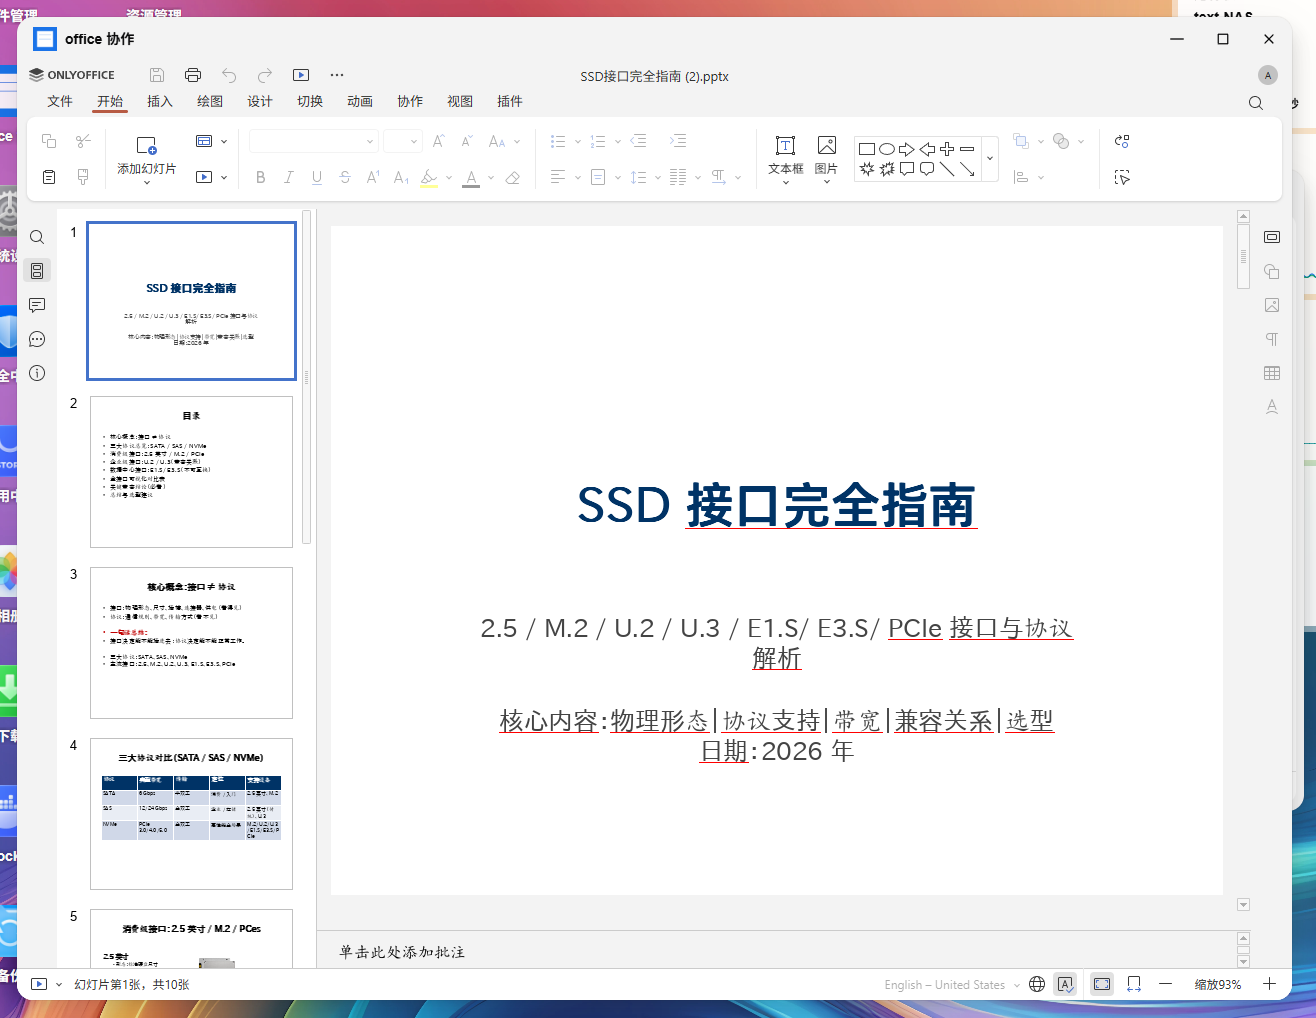This screenshot has width=1316, height=1018.
Task: Click the Text Box (文本框) button
Action: click(786, 158)
